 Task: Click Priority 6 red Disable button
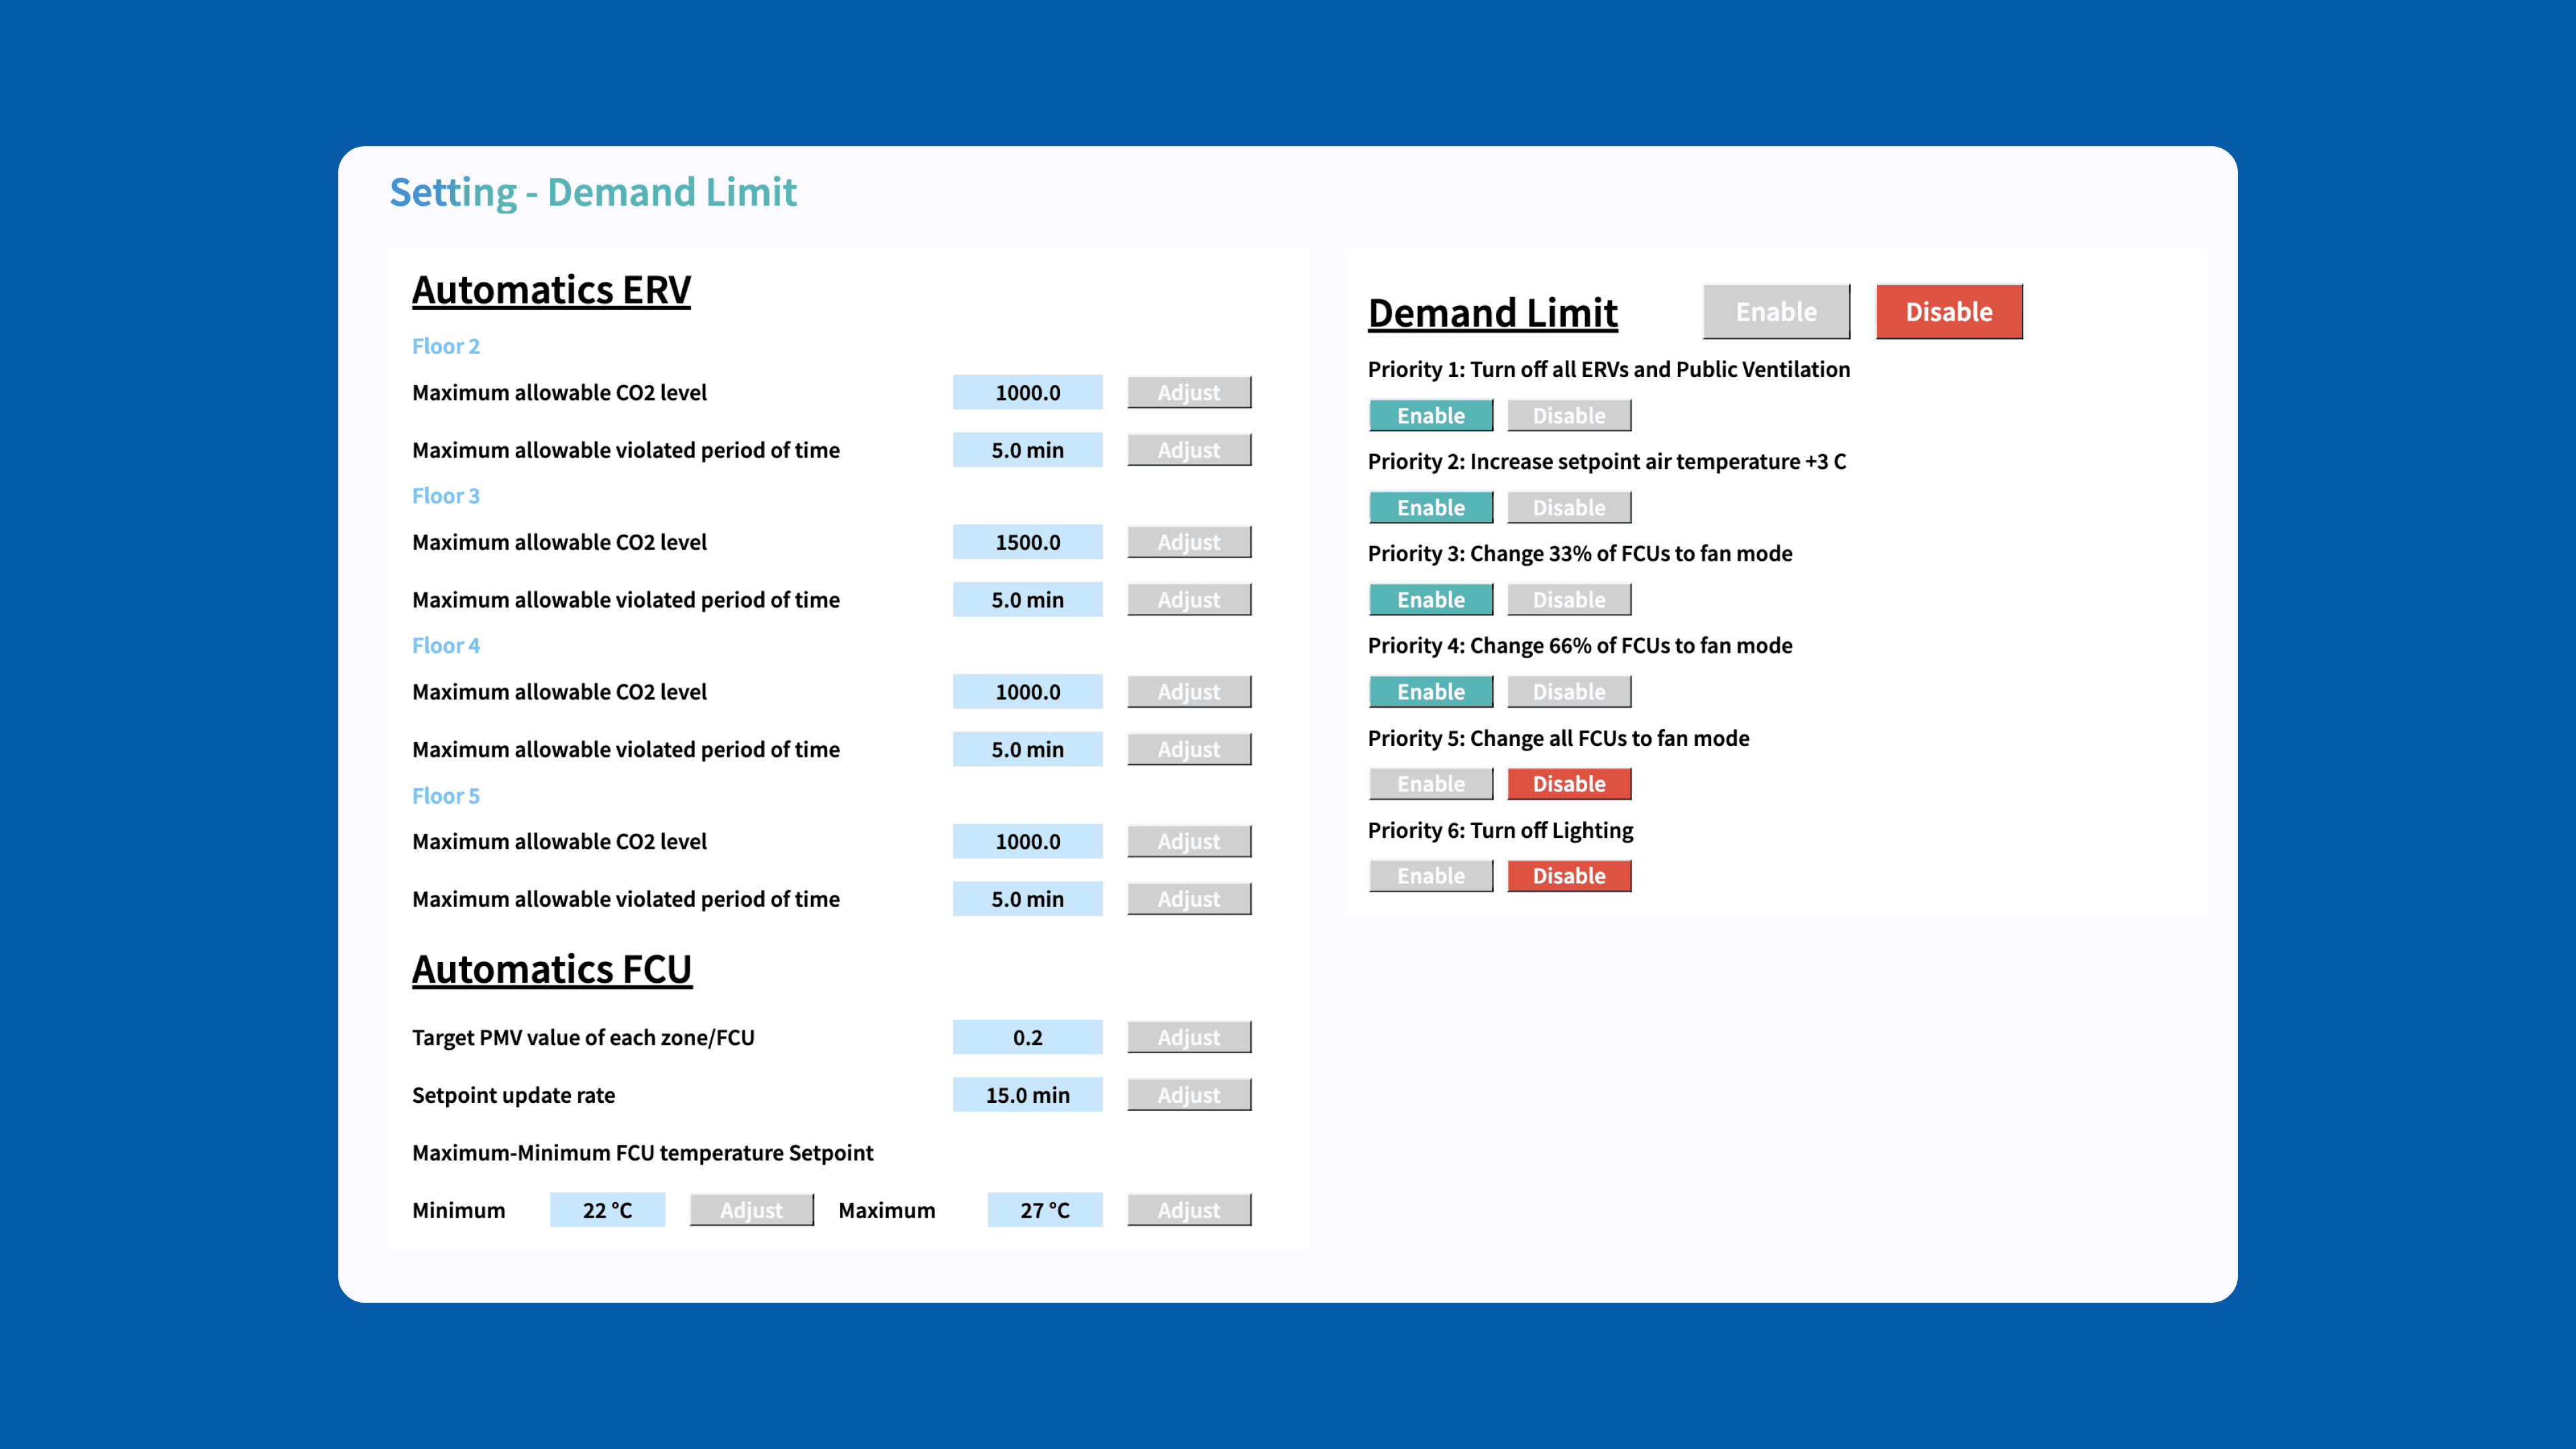click(1568, 876)
